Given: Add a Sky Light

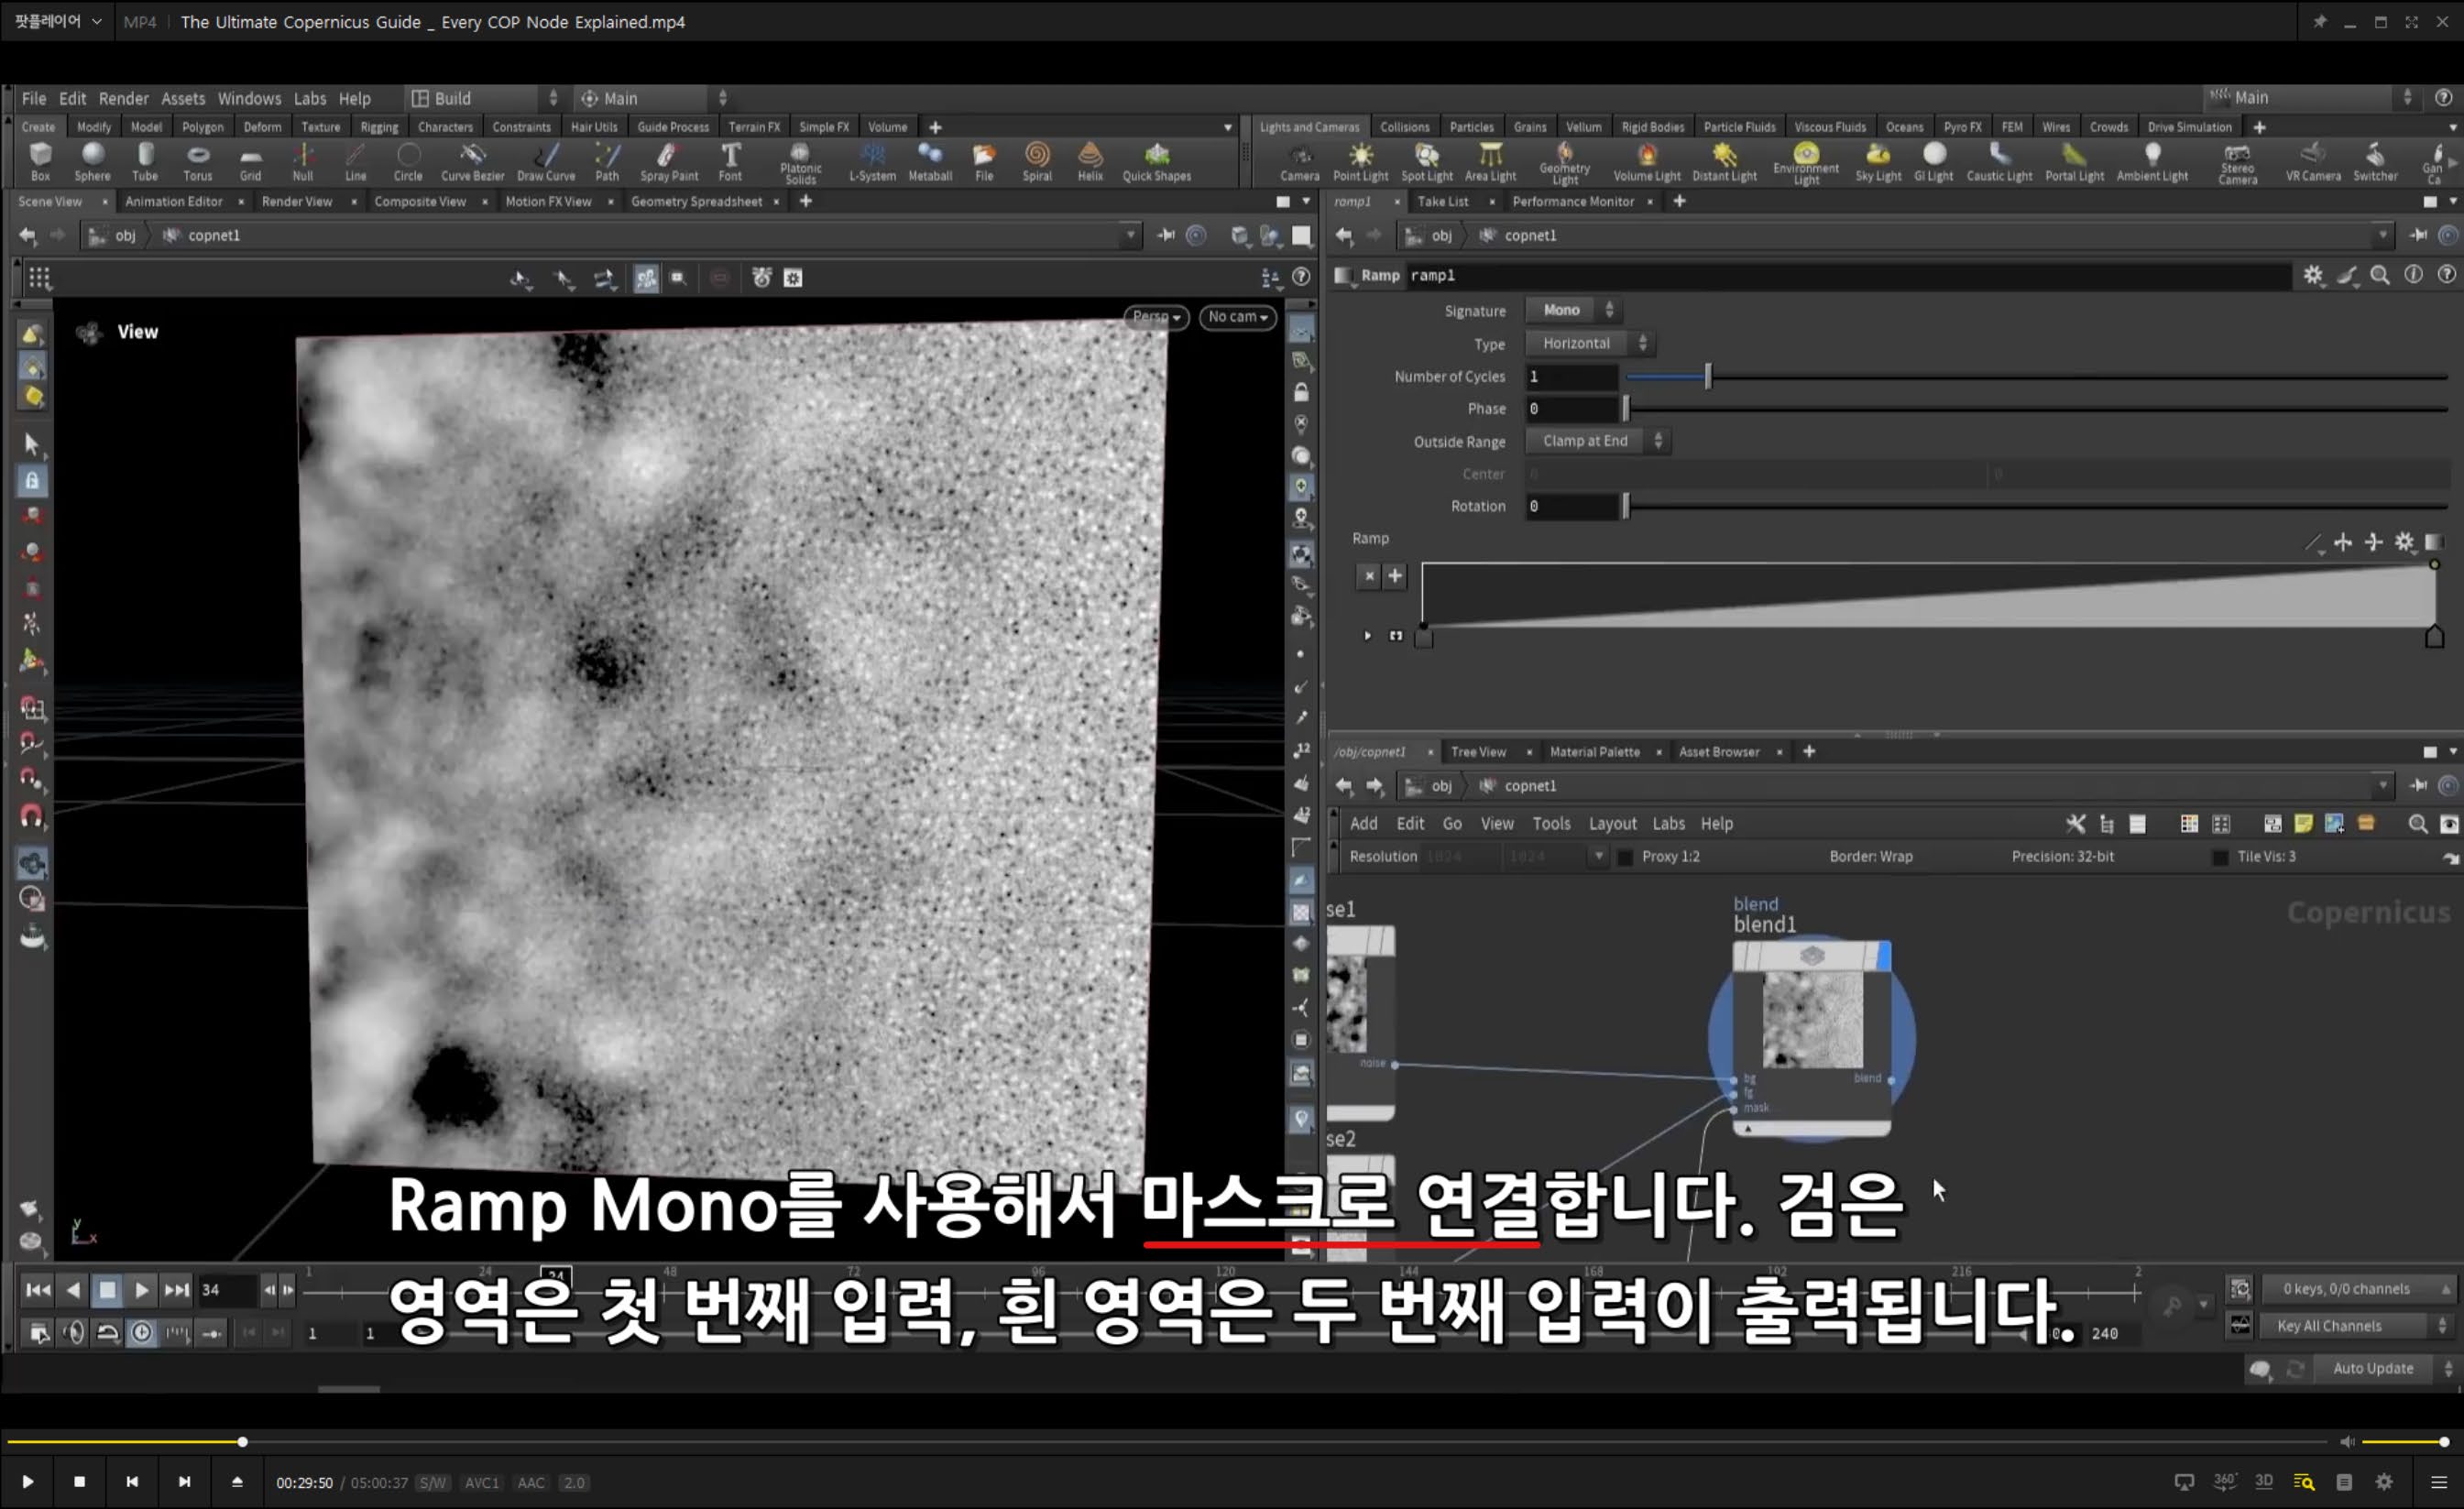Looking at the screenshot, I should coord(1878,163).
